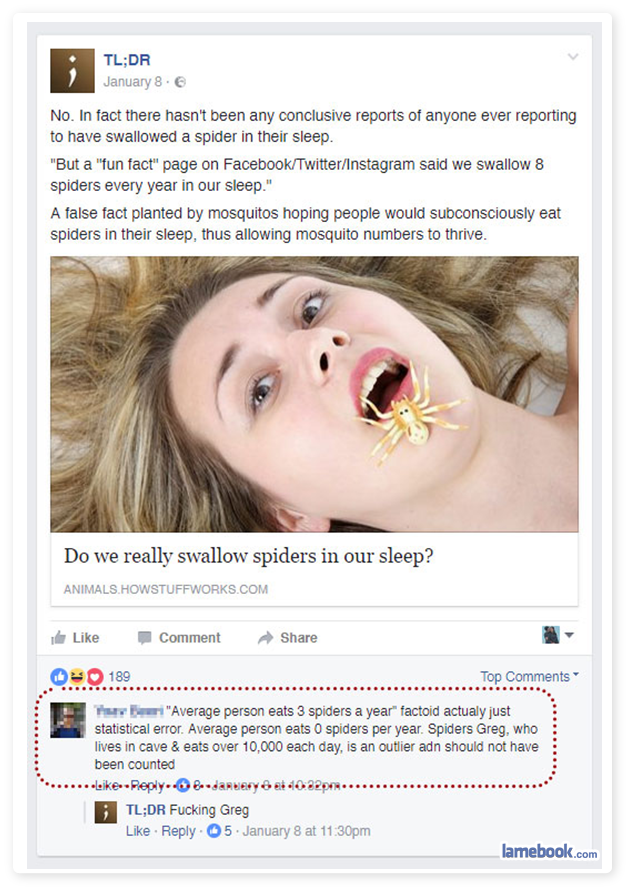Open the Top Comments sorting dropdown

(529, 676)
